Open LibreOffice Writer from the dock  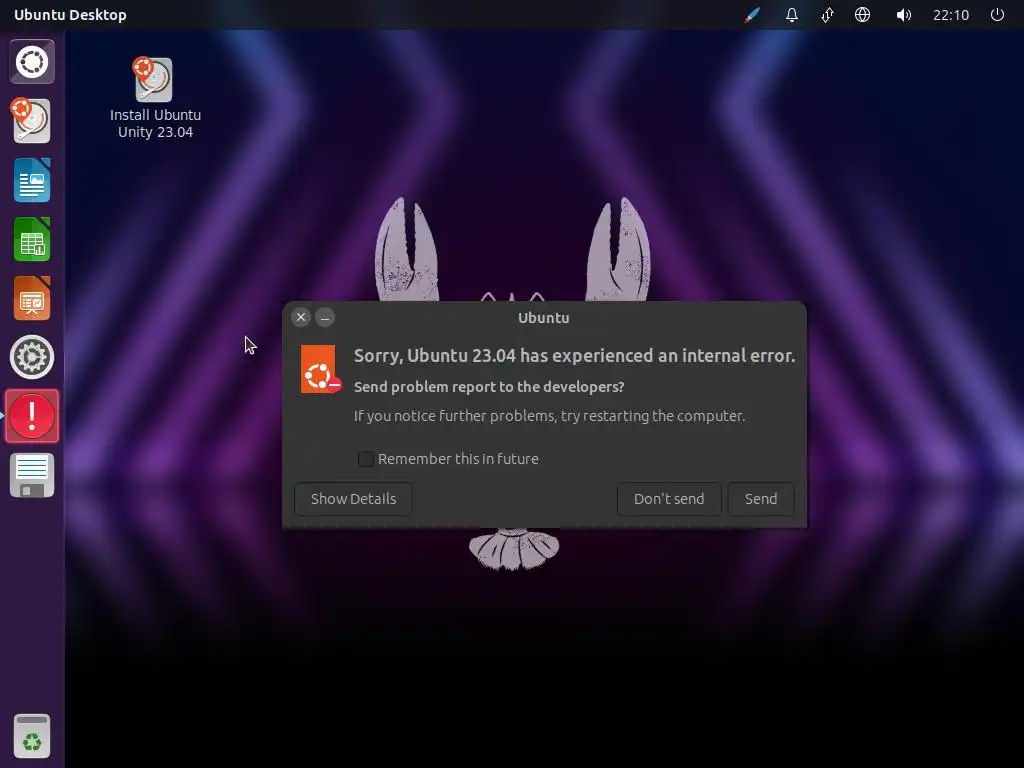tap(31, 180)
